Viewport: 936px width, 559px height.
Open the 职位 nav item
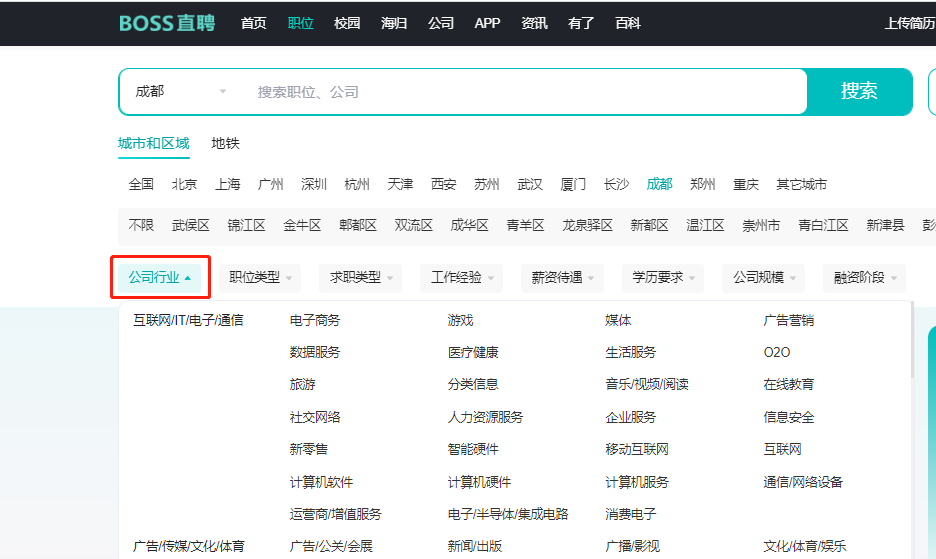pos(300,23)
